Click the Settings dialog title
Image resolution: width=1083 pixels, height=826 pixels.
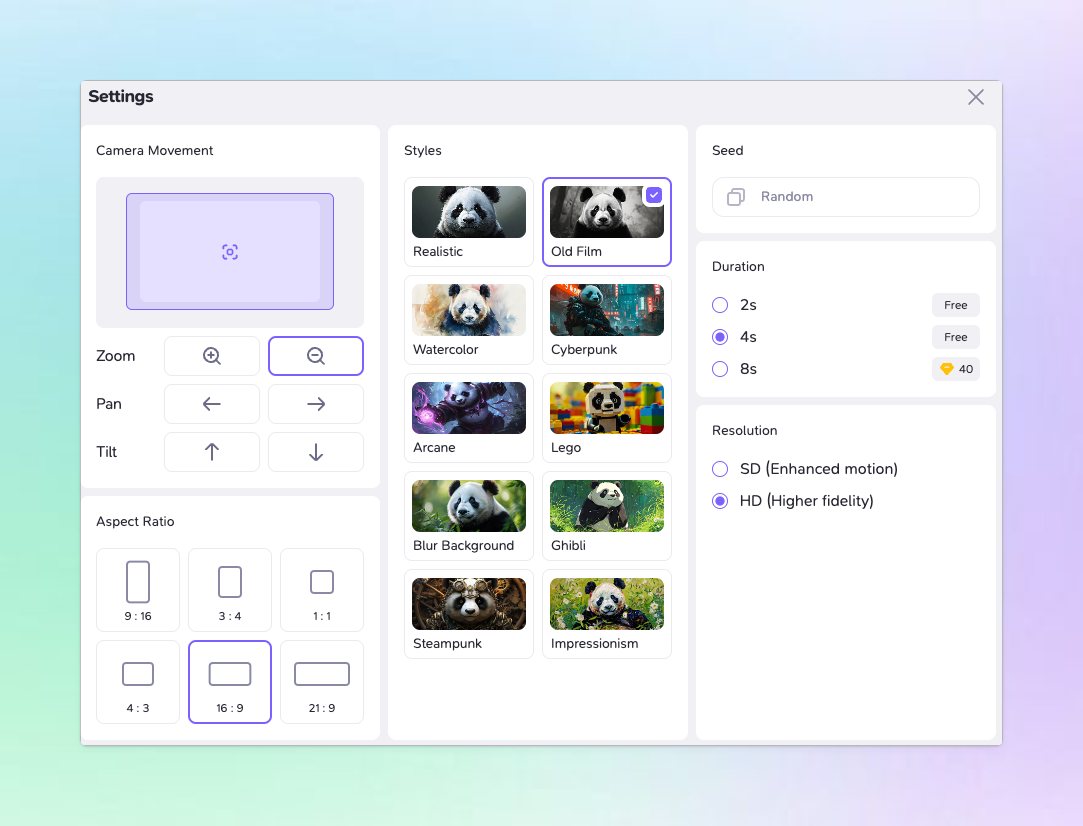[x=121, y=97]
